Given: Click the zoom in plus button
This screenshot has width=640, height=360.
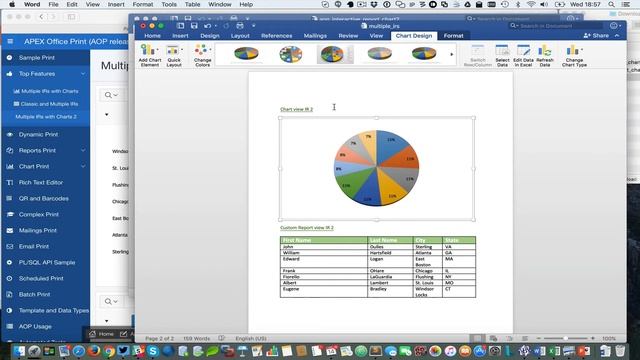Looking at the screenshot, I should (593, 338).
